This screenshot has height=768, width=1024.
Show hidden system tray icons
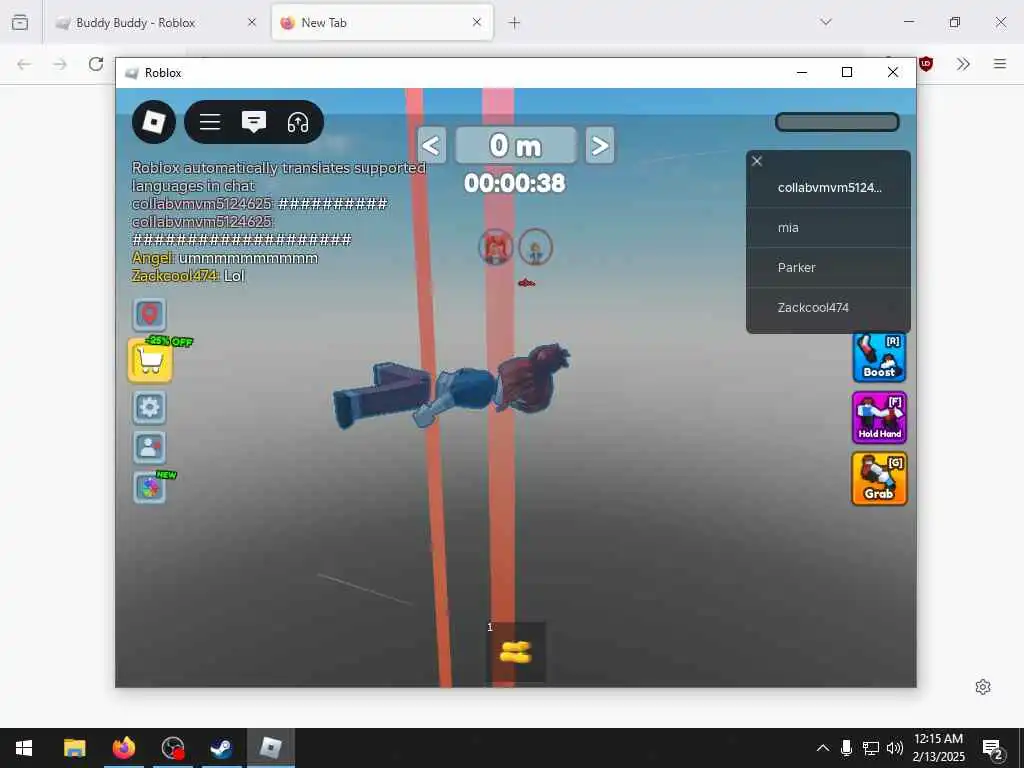coord(823,748)
